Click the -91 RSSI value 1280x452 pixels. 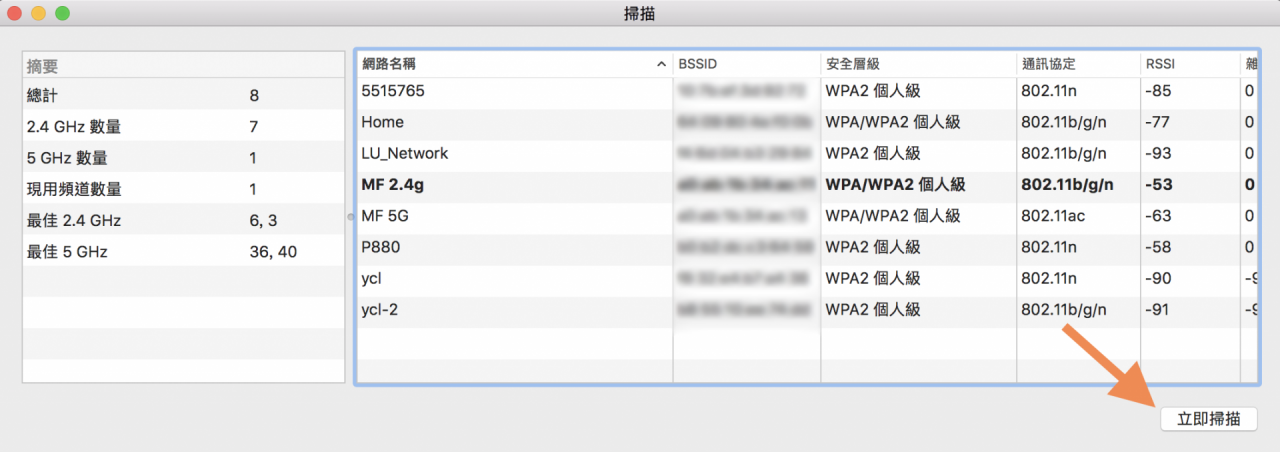tap(1158, 308)
